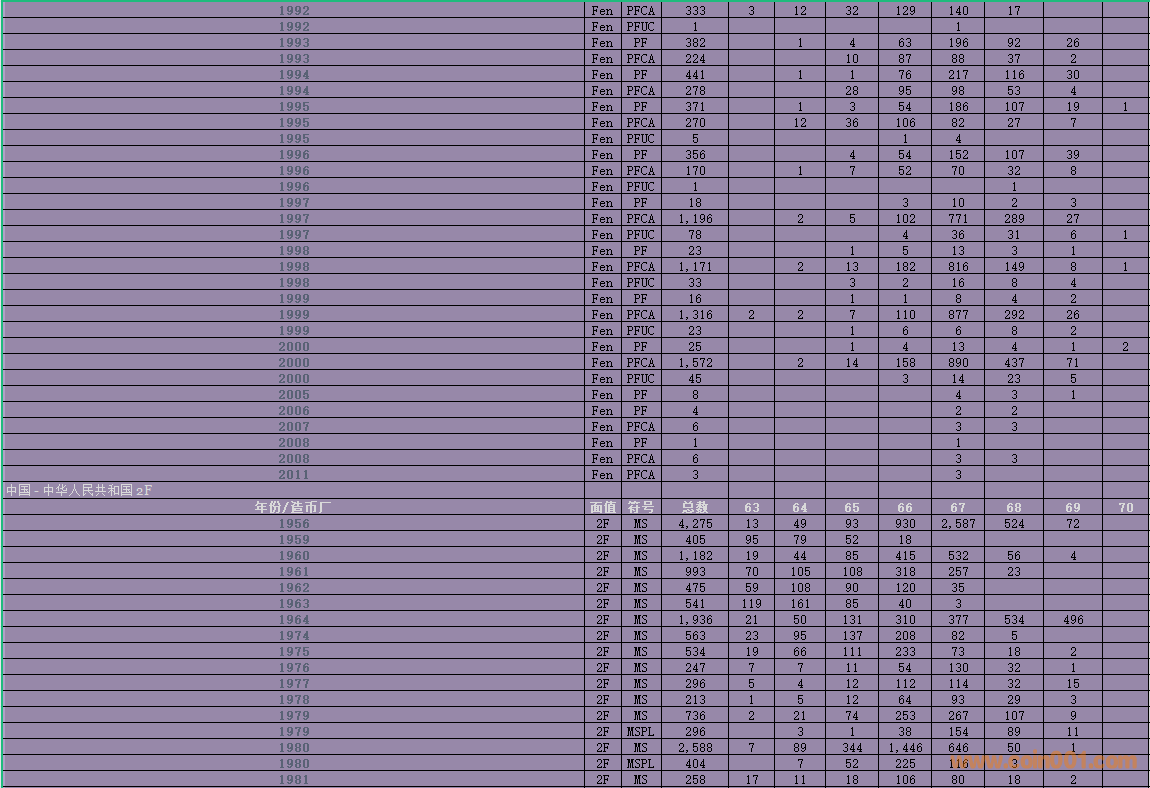Open the 中国 - 中华人民共和国 2F section title
This screenshot has height=788, width=1150.
point(79,490)
